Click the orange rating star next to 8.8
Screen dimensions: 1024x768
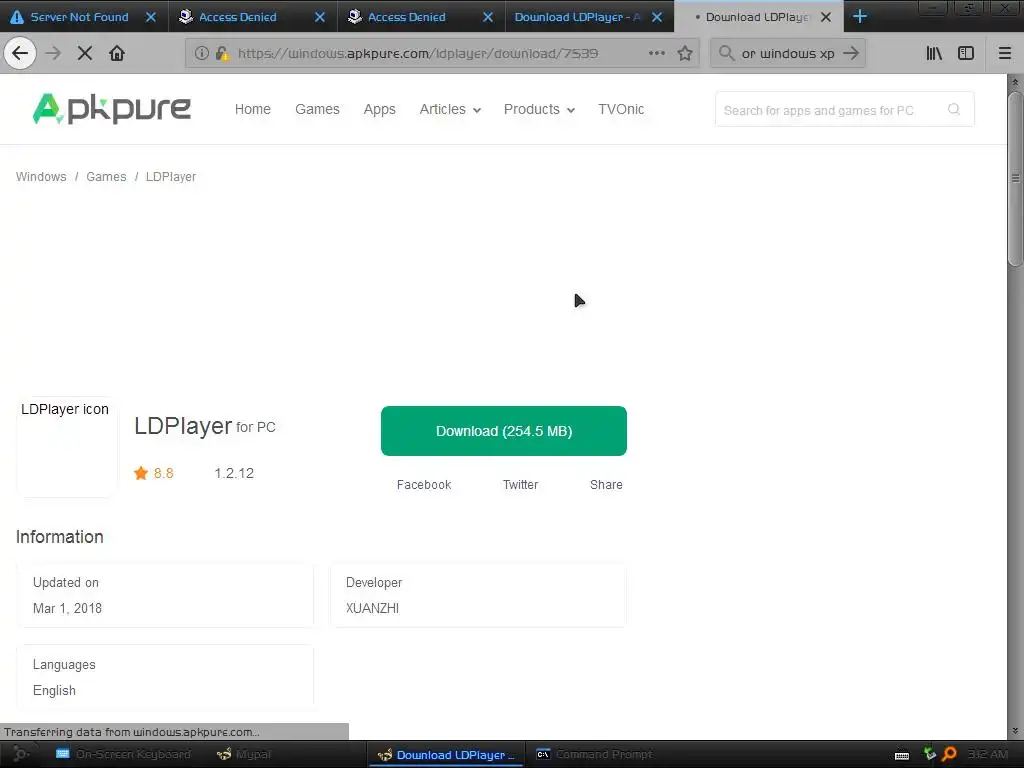(141, 473)
